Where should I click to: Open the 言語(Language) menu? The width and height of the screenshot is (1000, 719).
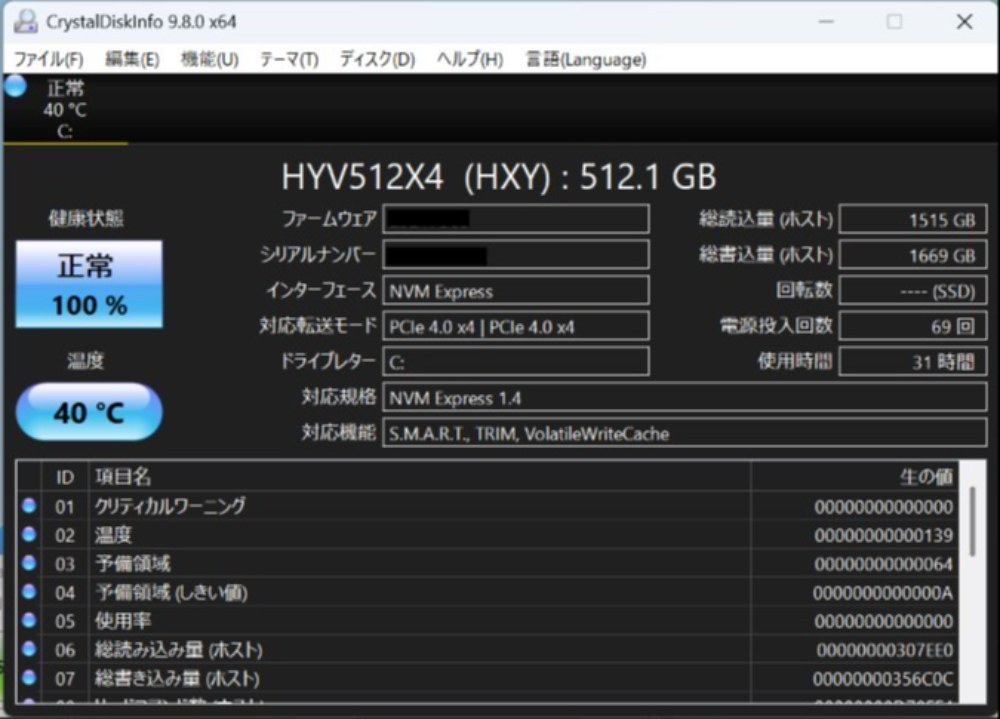click(x=585, y=59)
